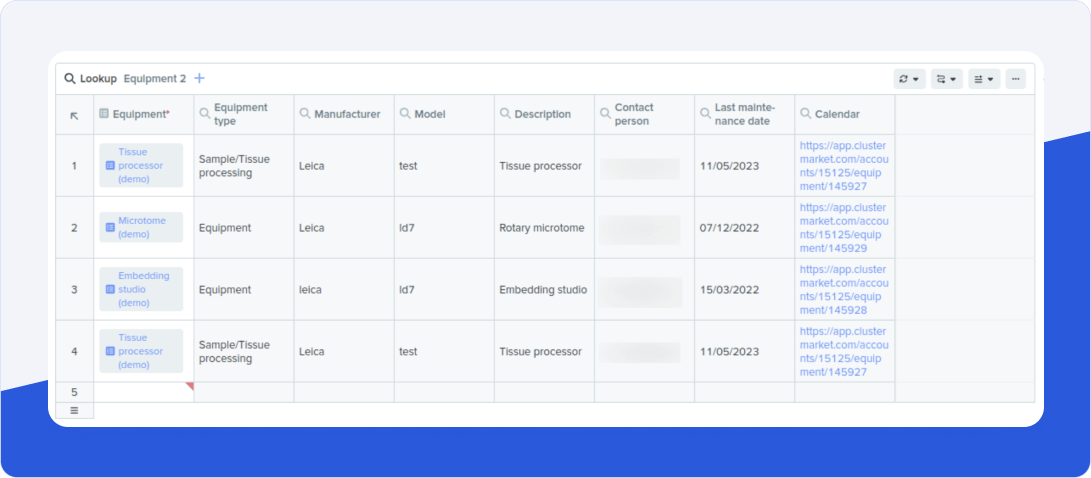Open the add rows dropdown
Screen dimensions: 1091x478
tap(984, 79)
